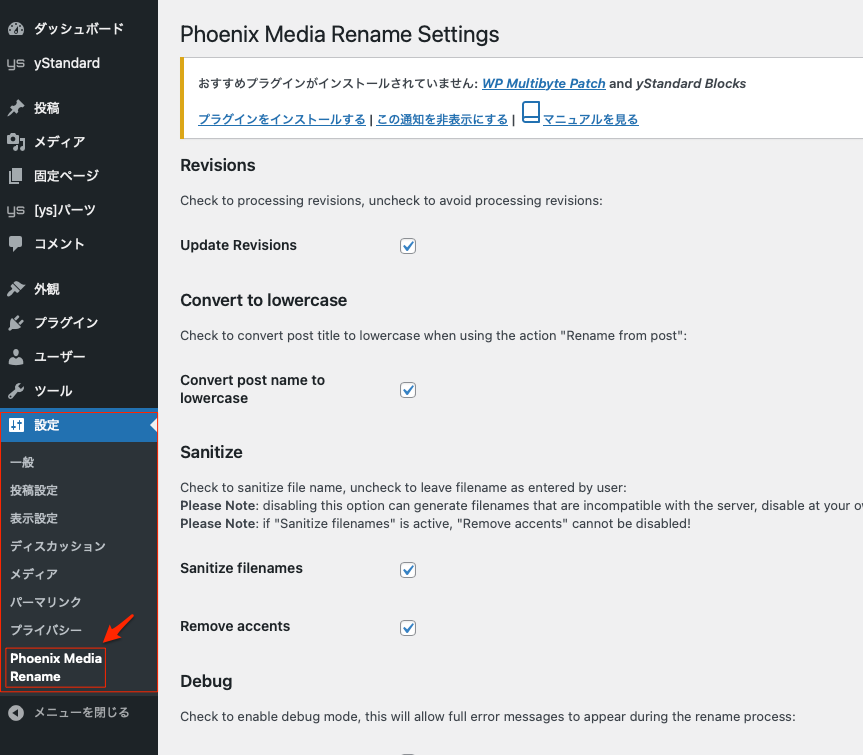This screenshot has height=755, width=863.
Task: Collapse the sidebar with メニューを閉じる
Action: (x=80, y=713)
